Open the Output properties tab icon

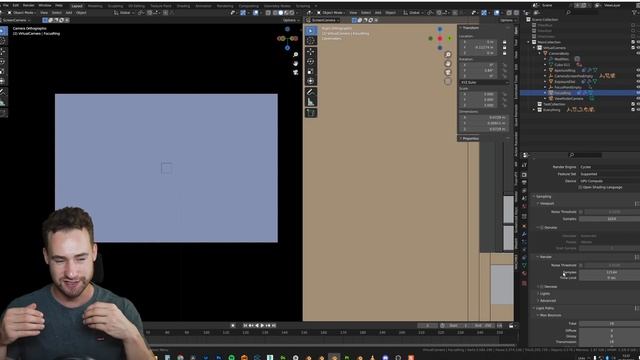524,182
